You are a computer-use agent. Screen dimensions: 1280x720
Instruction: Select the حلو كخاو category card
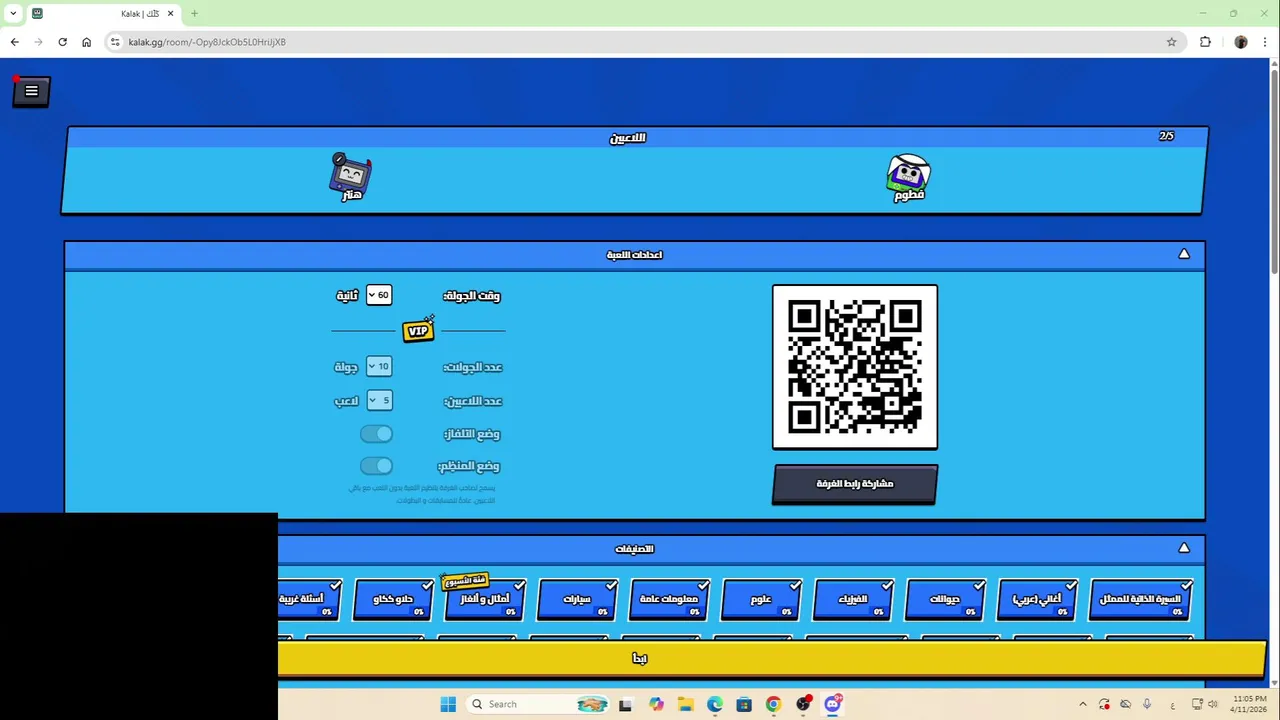(x=393, y=599)
